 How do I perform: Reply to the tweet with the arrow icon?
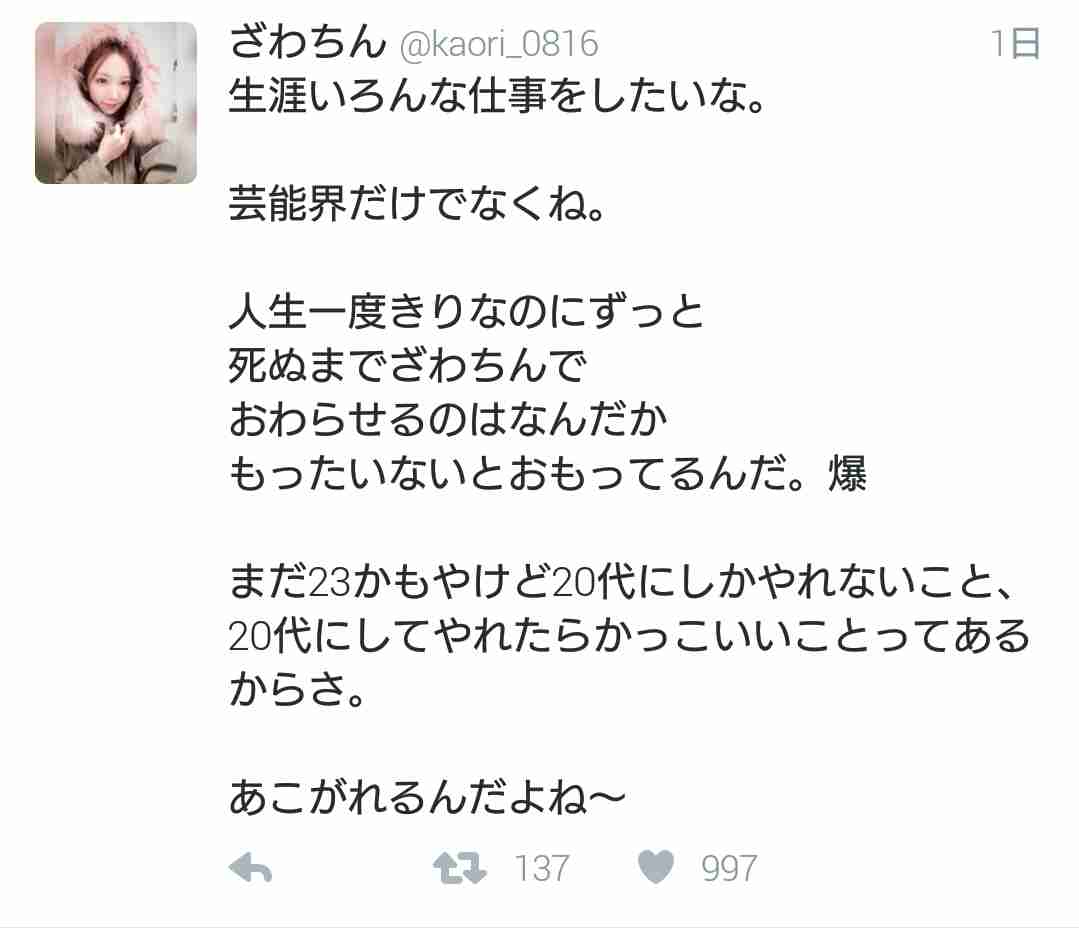[250, 867]
